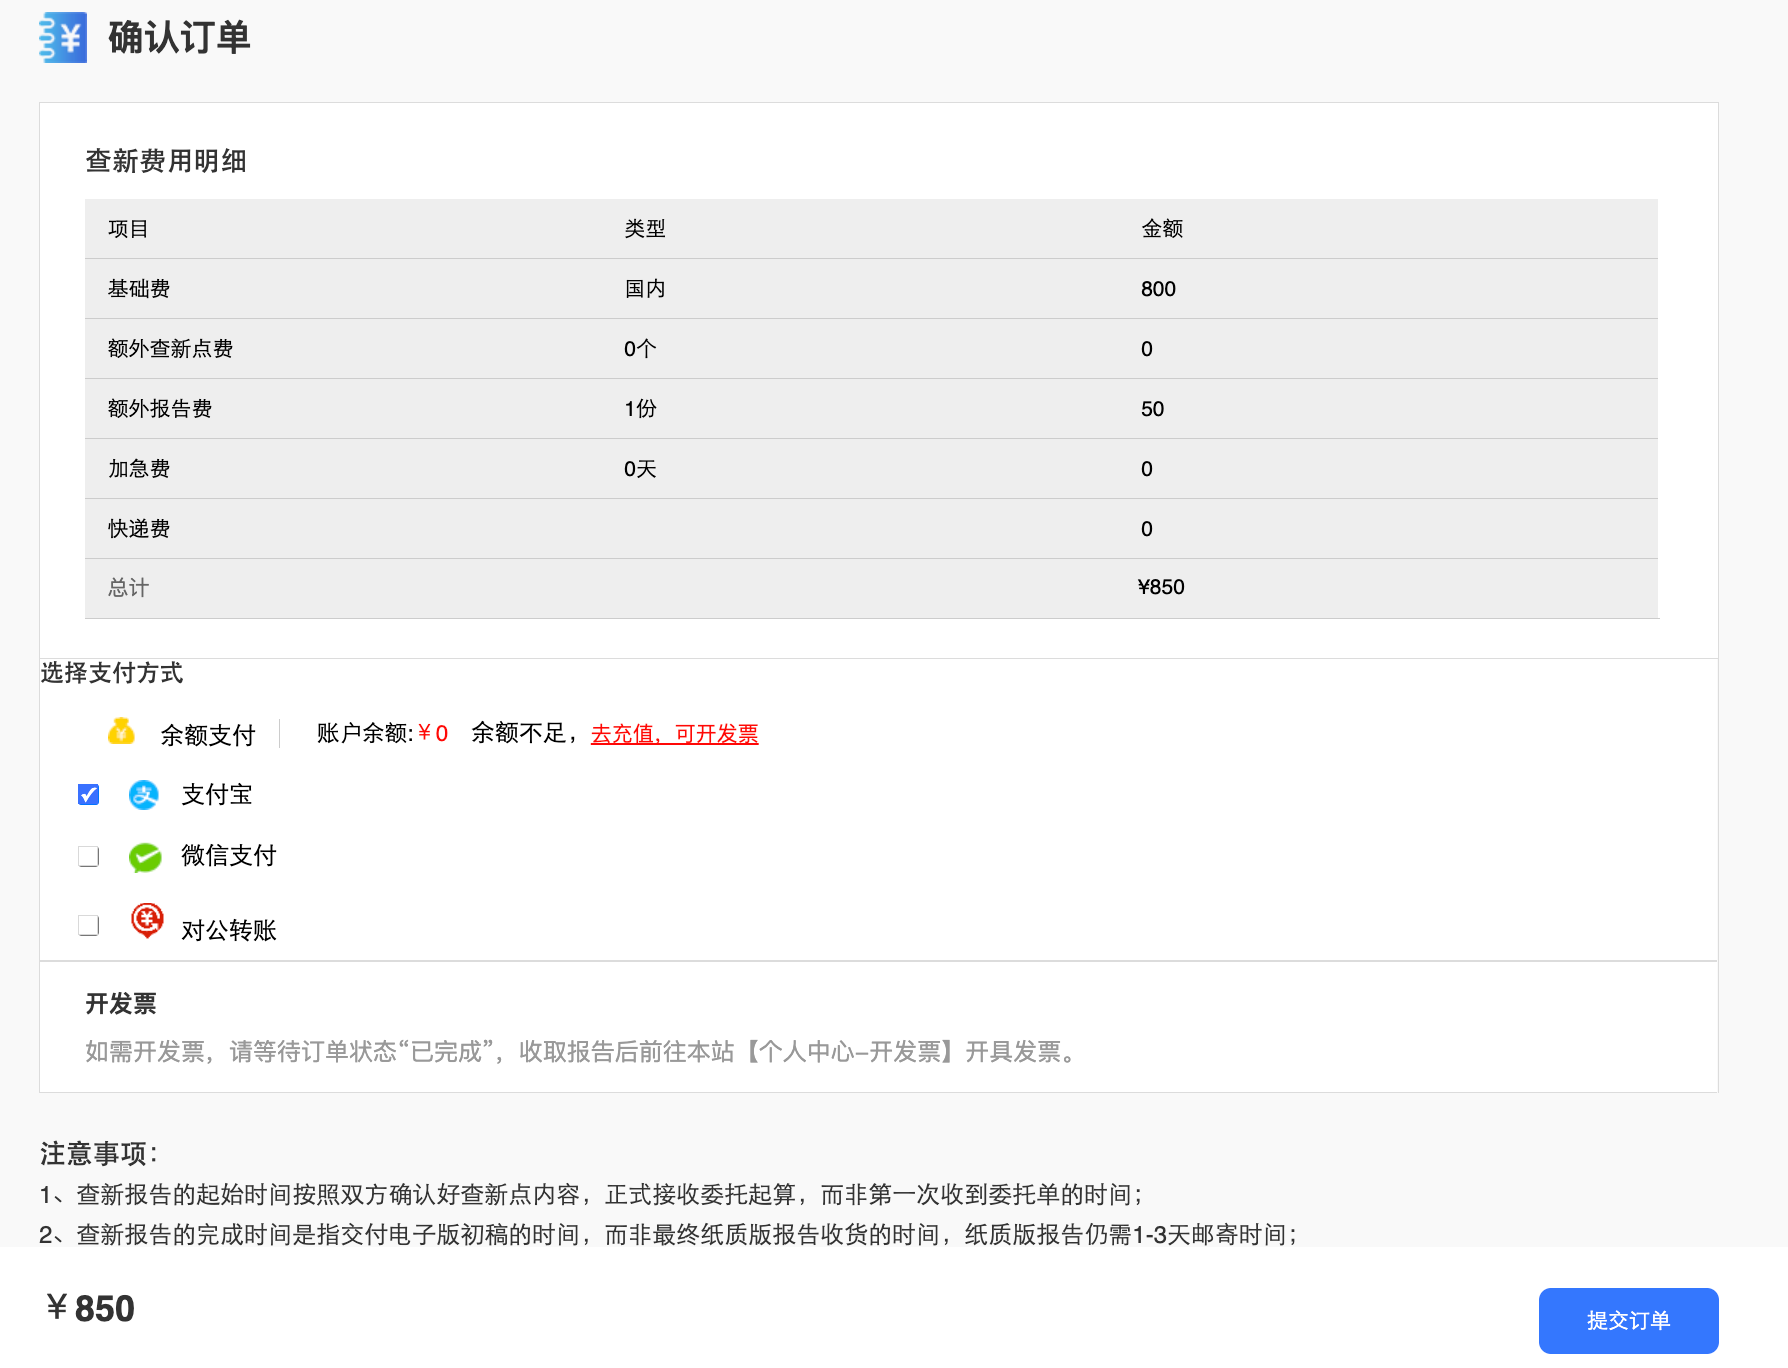Submit the order with 提交订单 button
1788x1368 pixels.
point(1628,1320)
